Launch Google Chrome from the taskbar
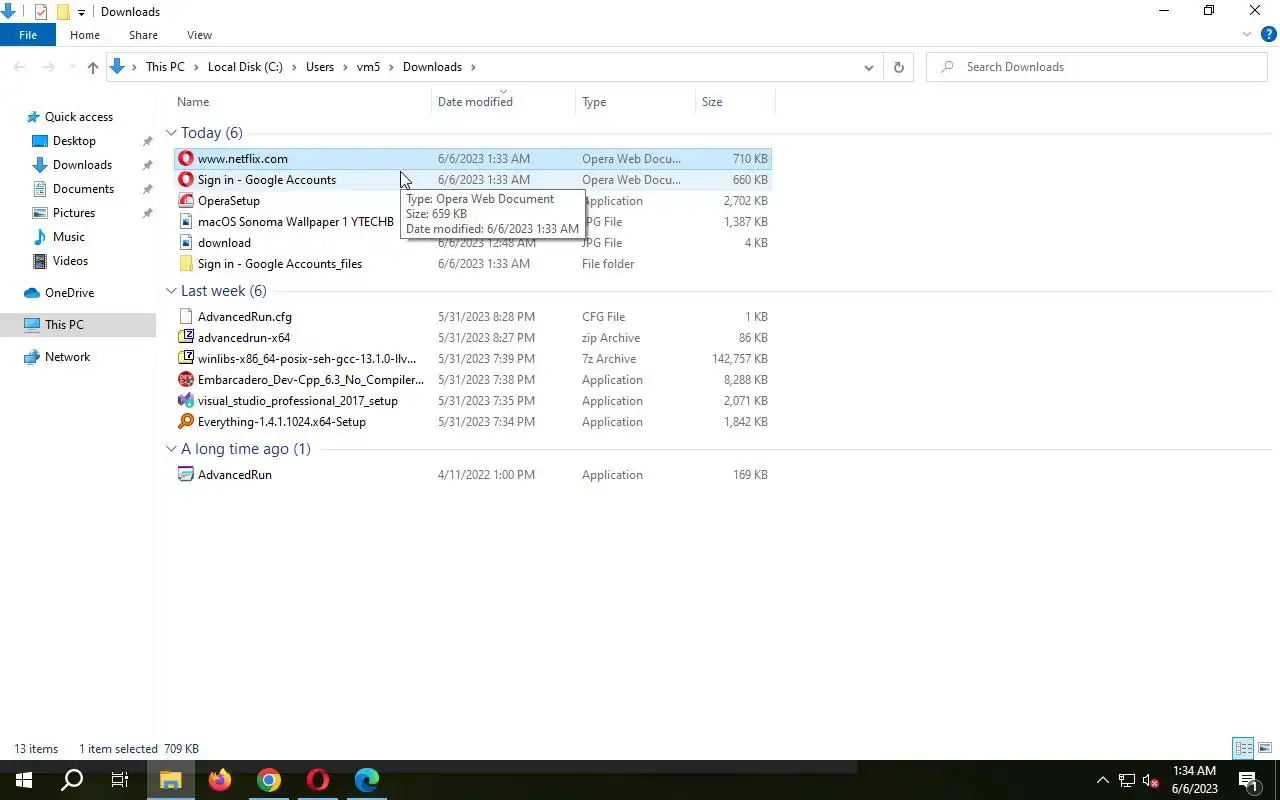Image resolution: width=1280 pixels, height=800 pixels. (269, 780)
